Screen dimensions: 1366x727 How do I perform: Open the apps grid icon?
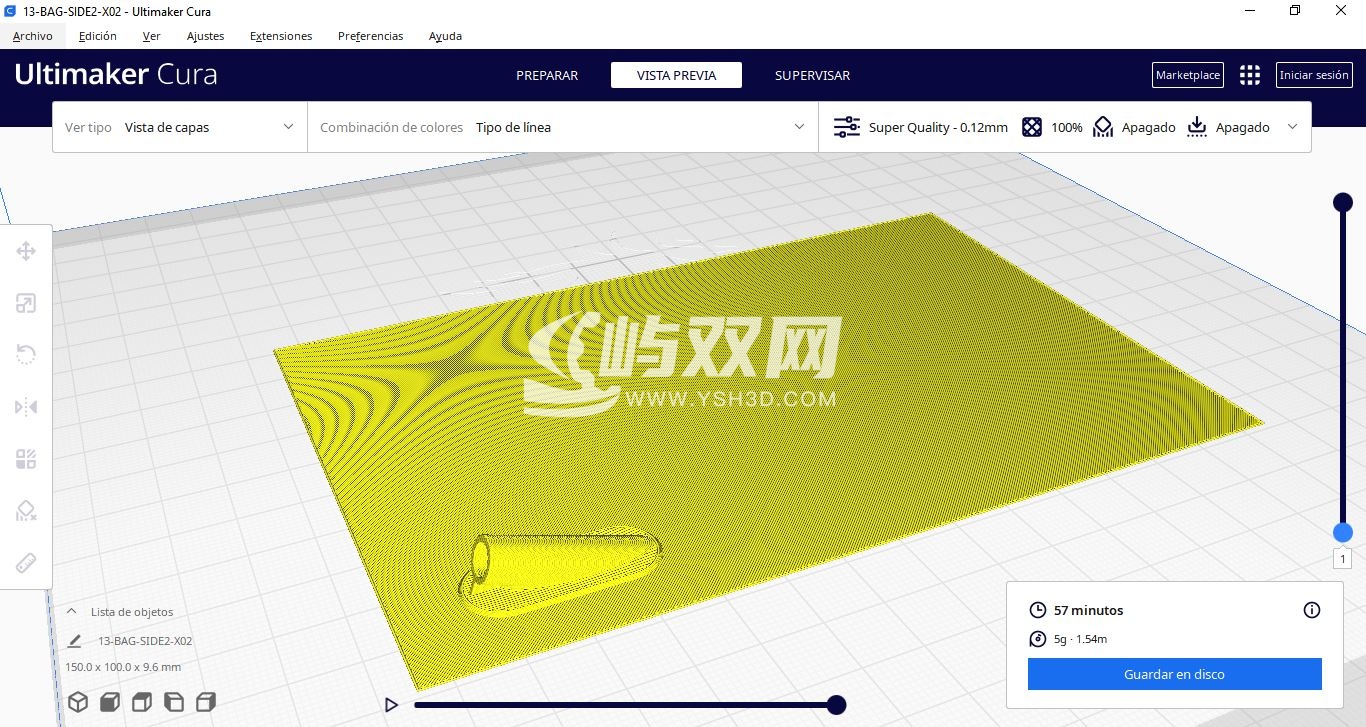(x=1250, y=75)
